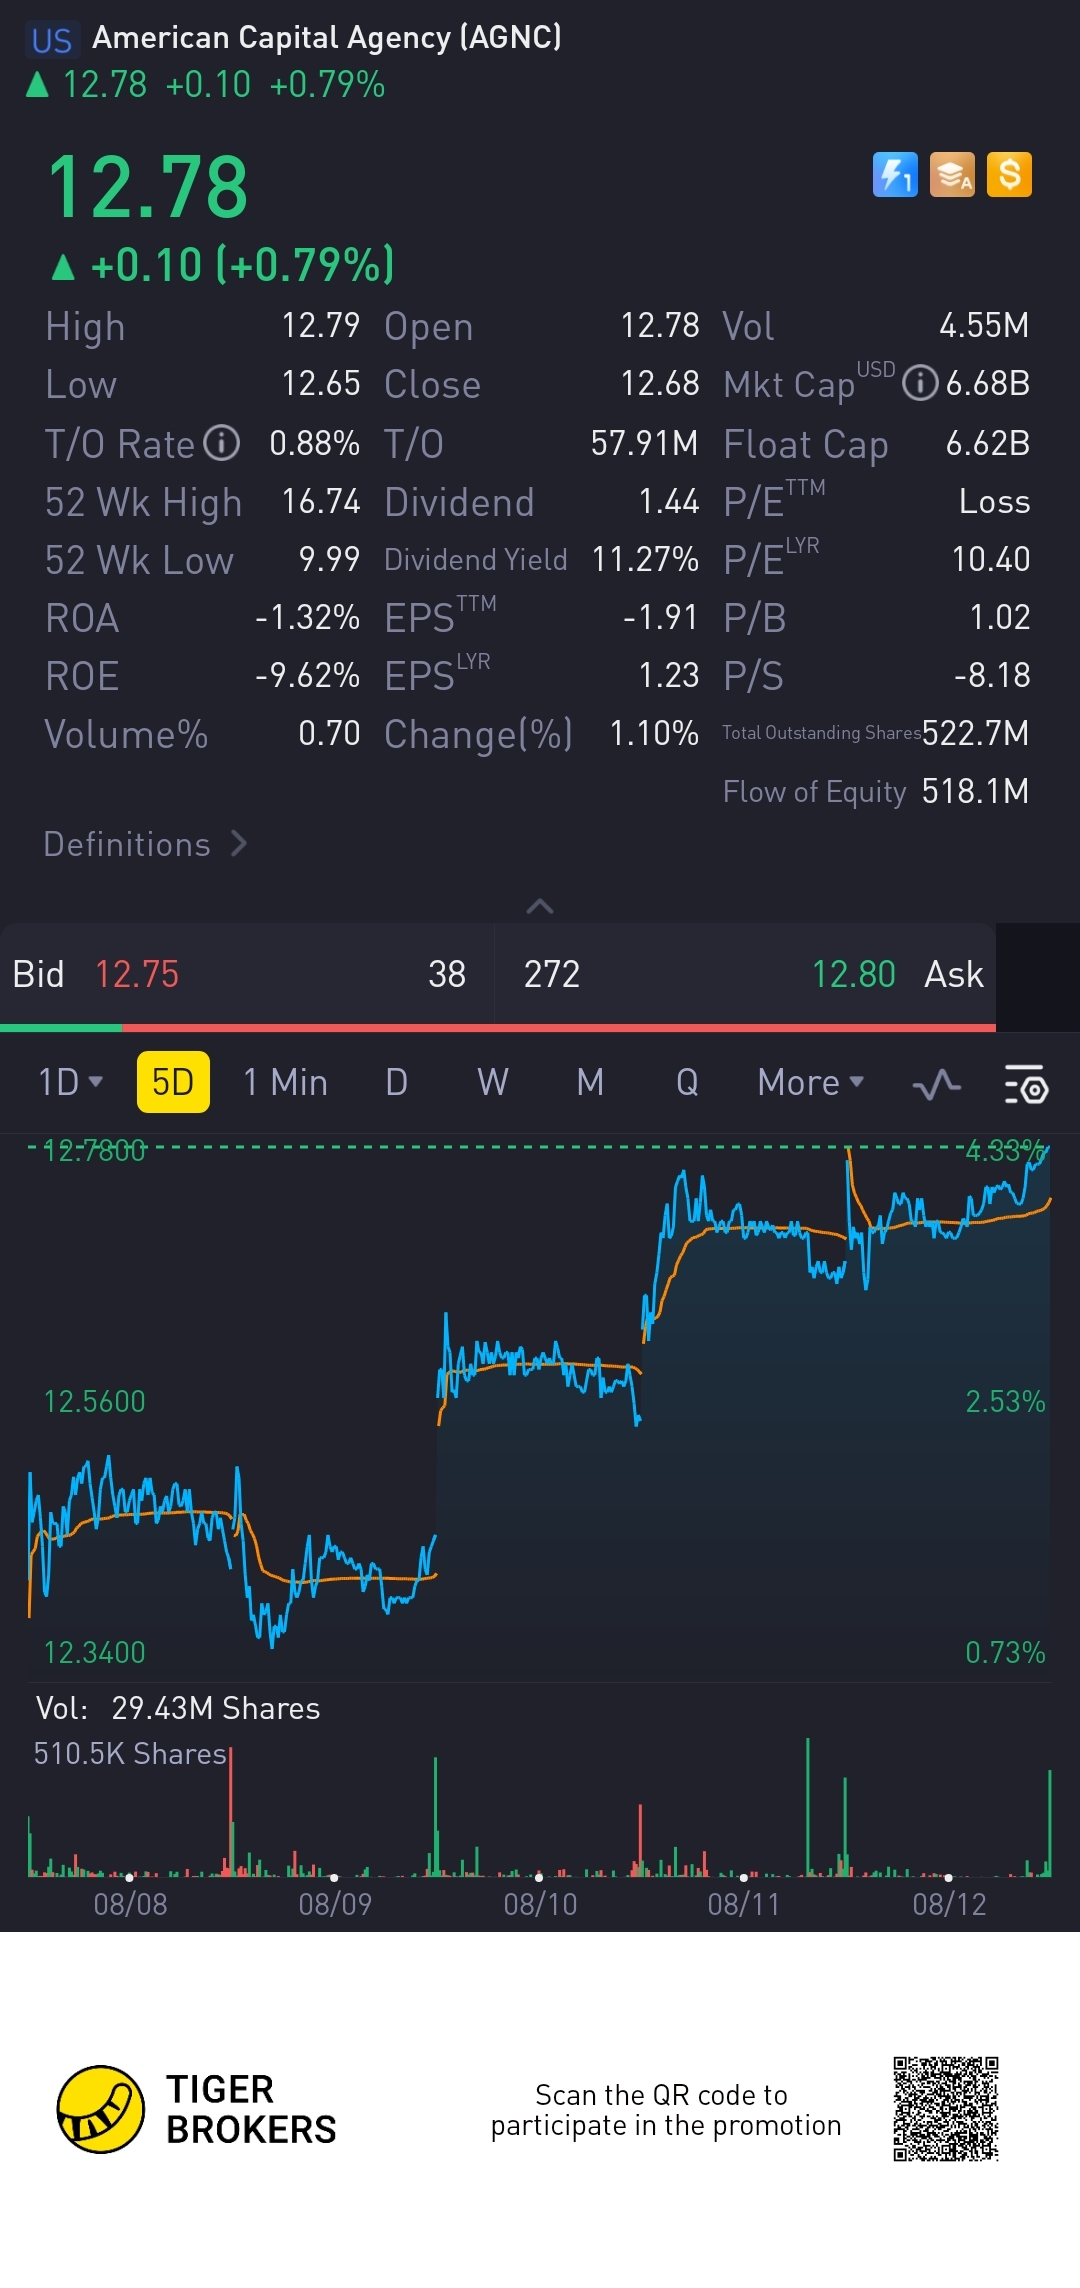This screenshot has height=2288, width=1080.
Task: Tap the orange stacked layers icon
Action: pos(952,175)
